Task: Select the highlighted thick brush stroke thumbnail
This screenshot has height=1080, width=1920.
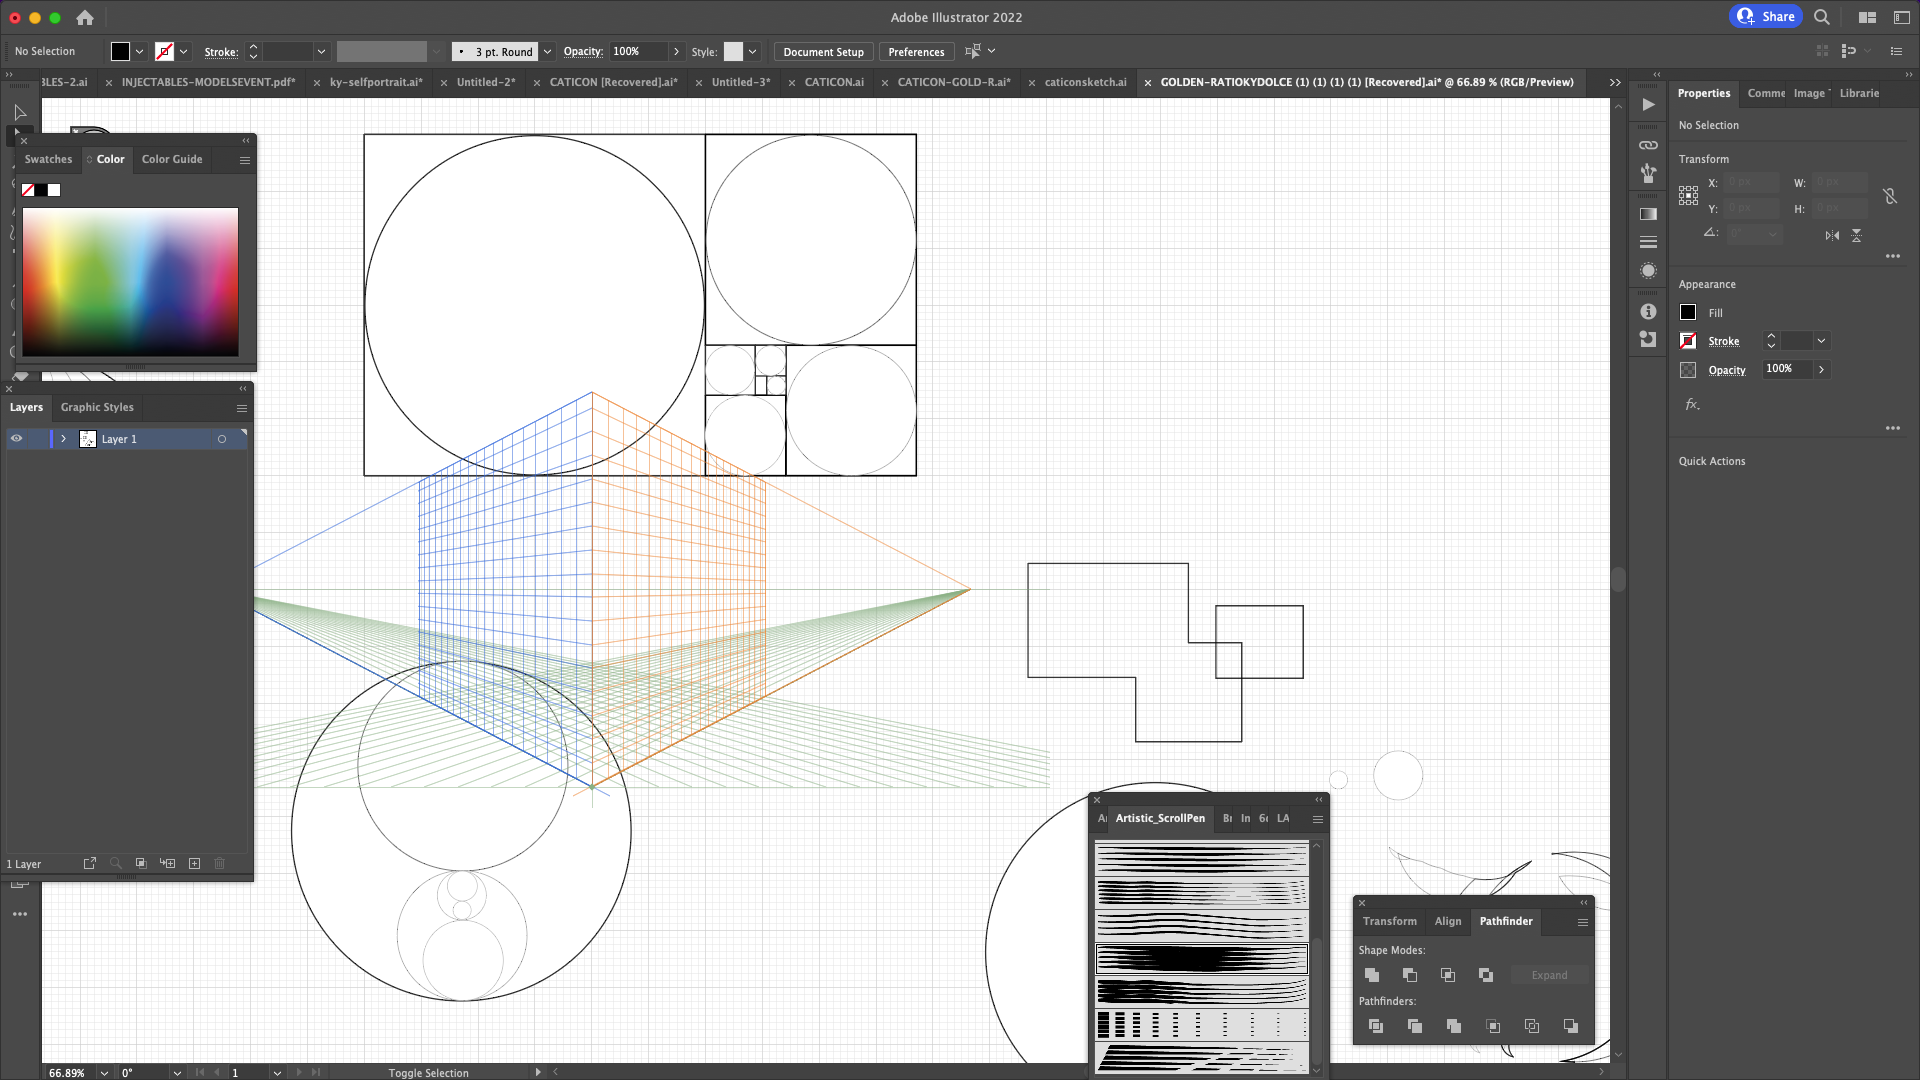Action: coord(1201,958)
